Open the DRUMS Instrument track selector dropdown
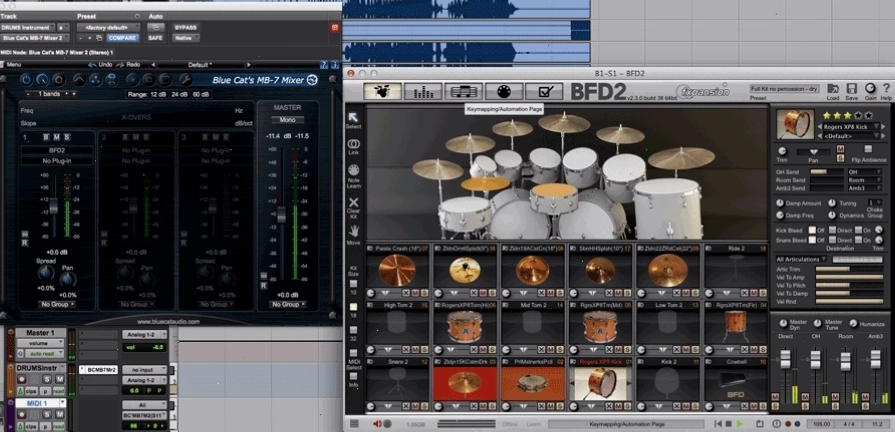The height and width of the screenshot is (433, 895). pyautogui.click(x=27, y=27)
